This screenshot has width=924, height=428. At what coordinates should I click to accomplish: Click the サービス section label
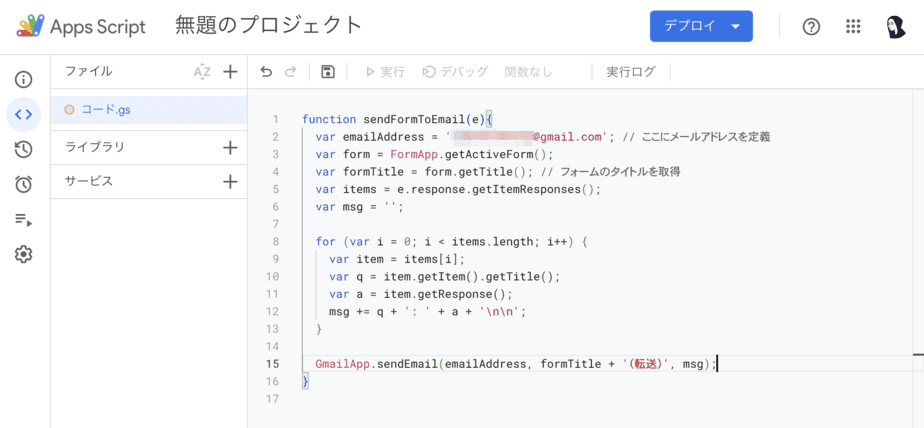coord(88,182)
